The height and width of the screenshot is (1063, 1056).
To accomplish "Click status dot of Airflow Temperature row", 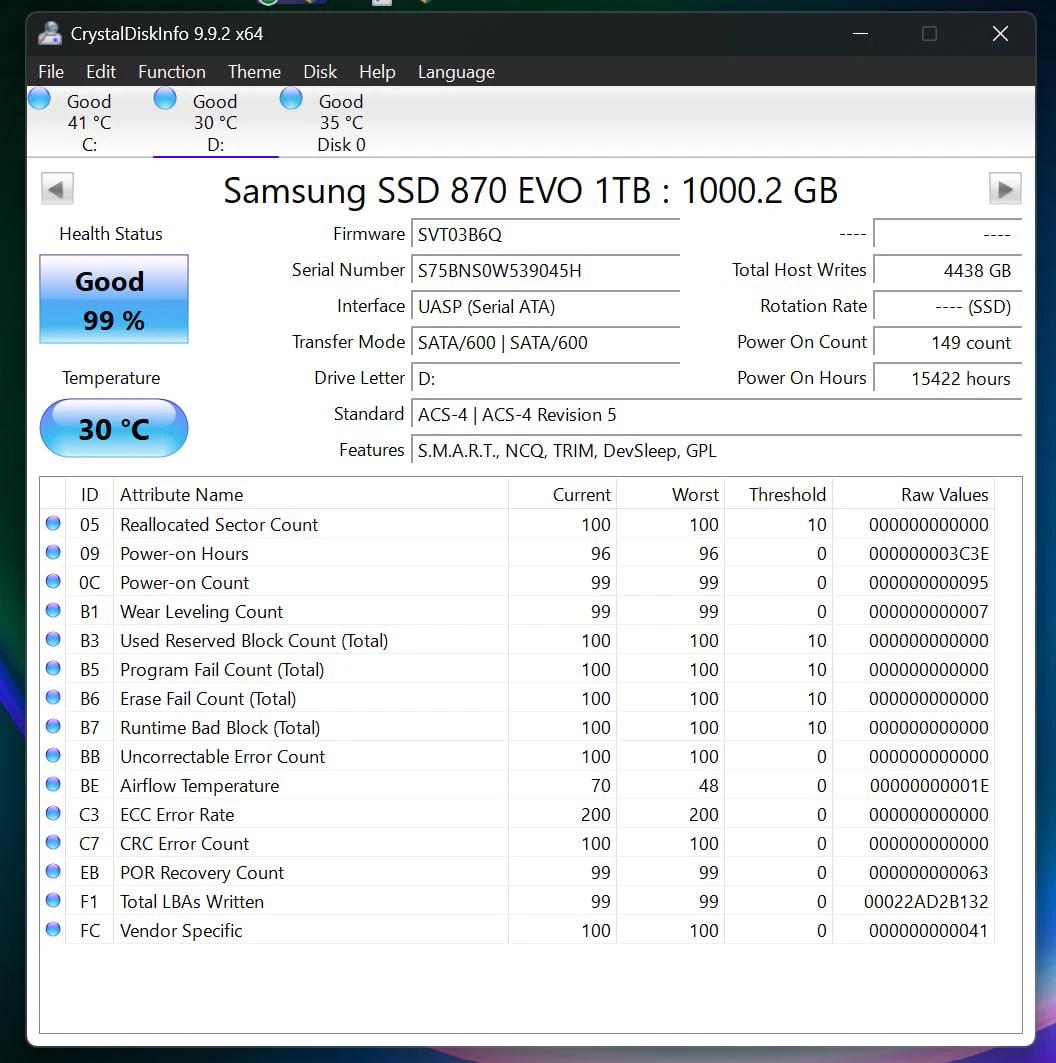I will click(53, 784).
